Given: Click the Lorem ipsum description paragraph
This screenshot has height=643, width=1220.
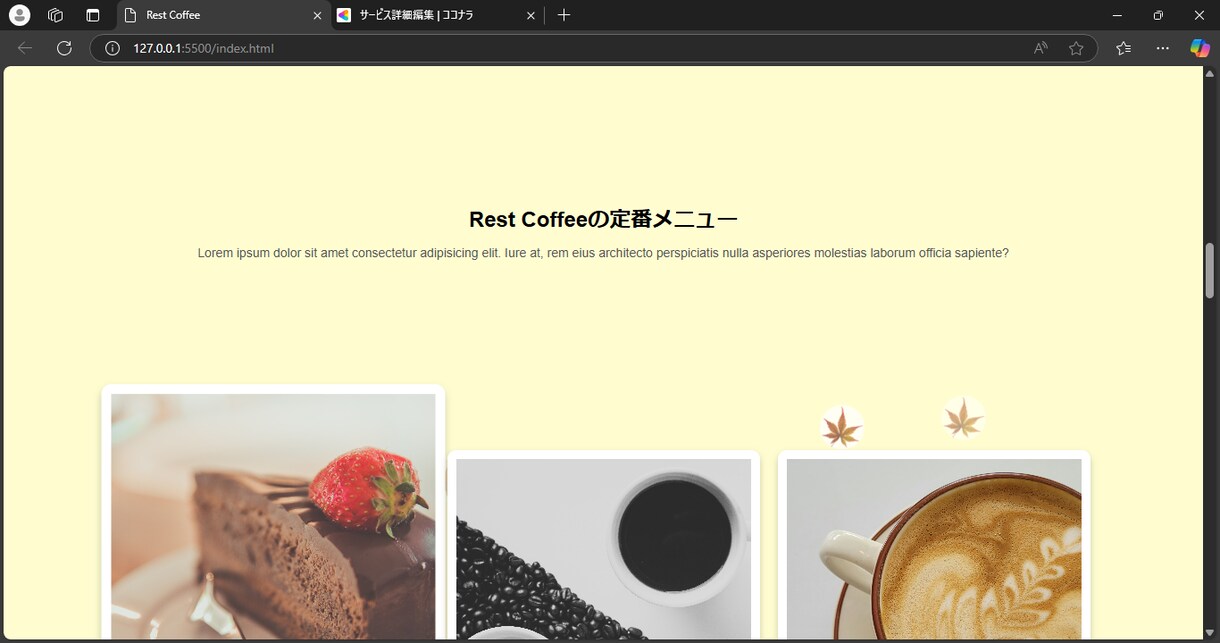Looking at the screenshot, I should tap(603, 253).
